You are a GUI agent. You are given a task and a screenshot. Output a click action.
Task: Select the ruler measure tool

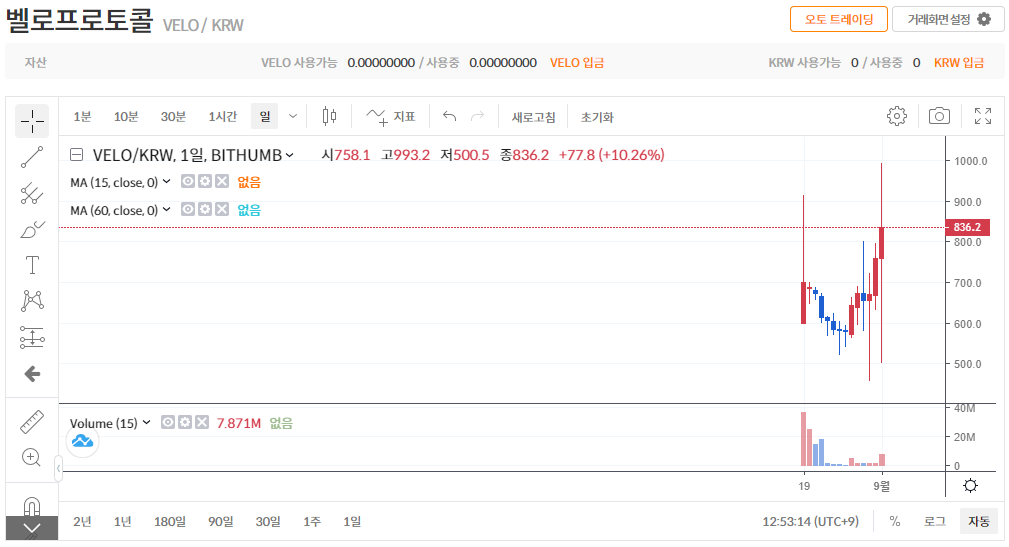coord(32,422)
